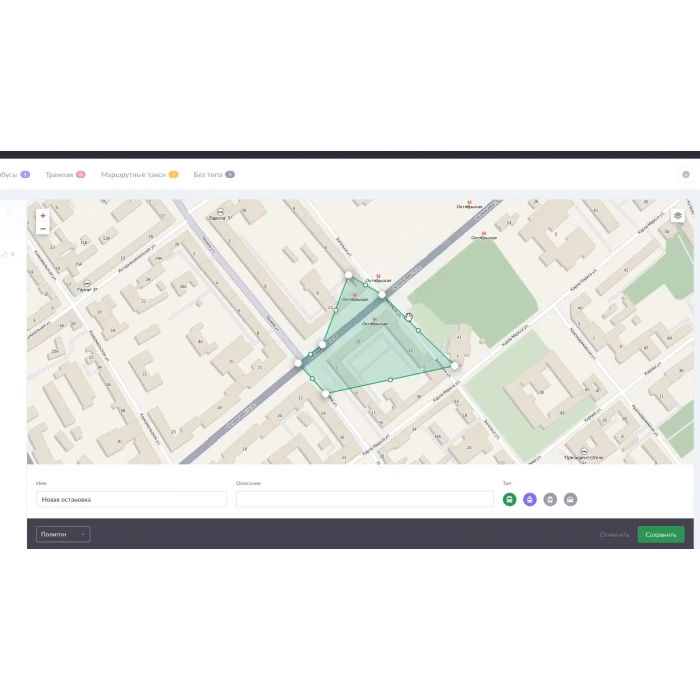700x700 pixels.
Task: Select the purple trolleybus stop type
Action: tap(530, 499)
